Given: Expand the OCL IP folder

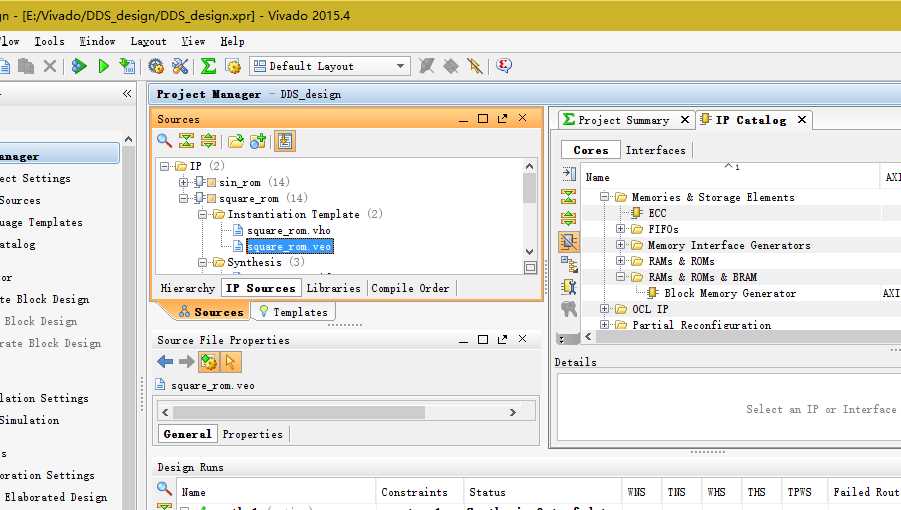Looking at the screenshot, I should coord(604,309).
